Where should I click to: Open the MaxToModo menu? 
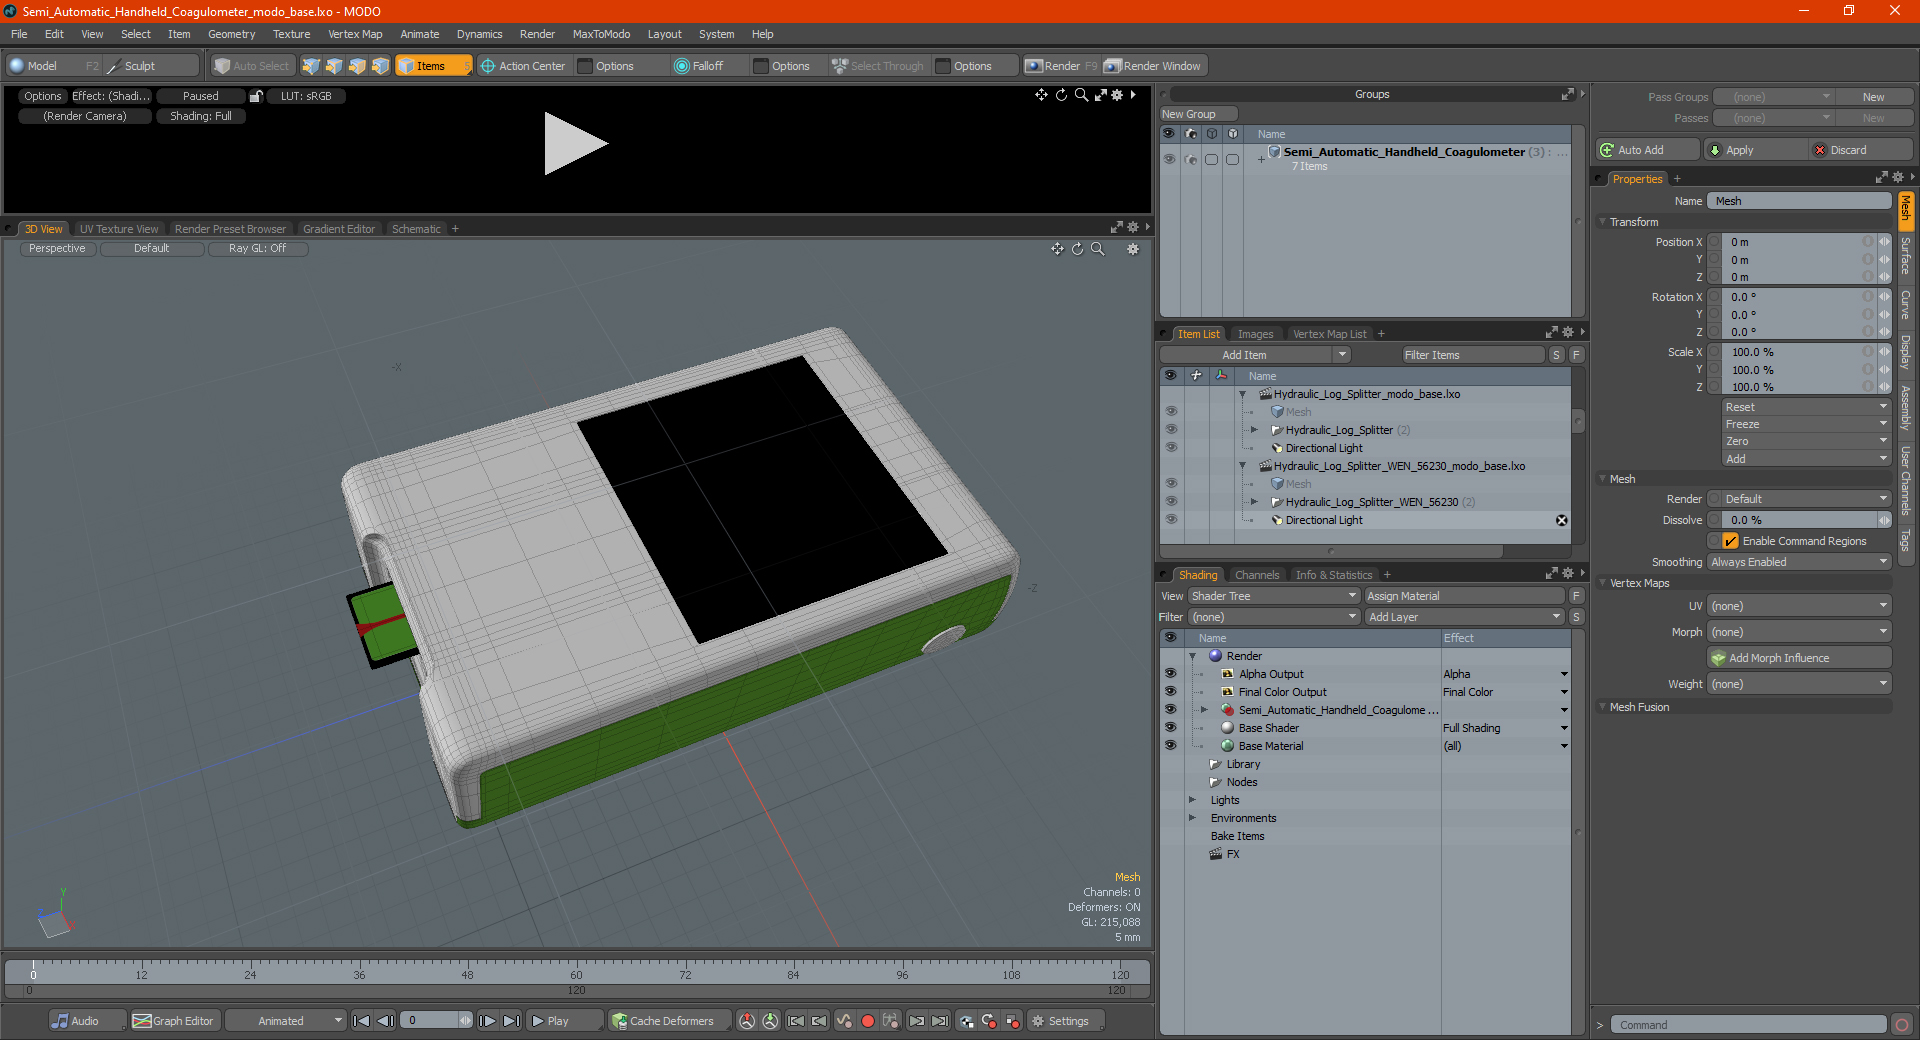601,34
